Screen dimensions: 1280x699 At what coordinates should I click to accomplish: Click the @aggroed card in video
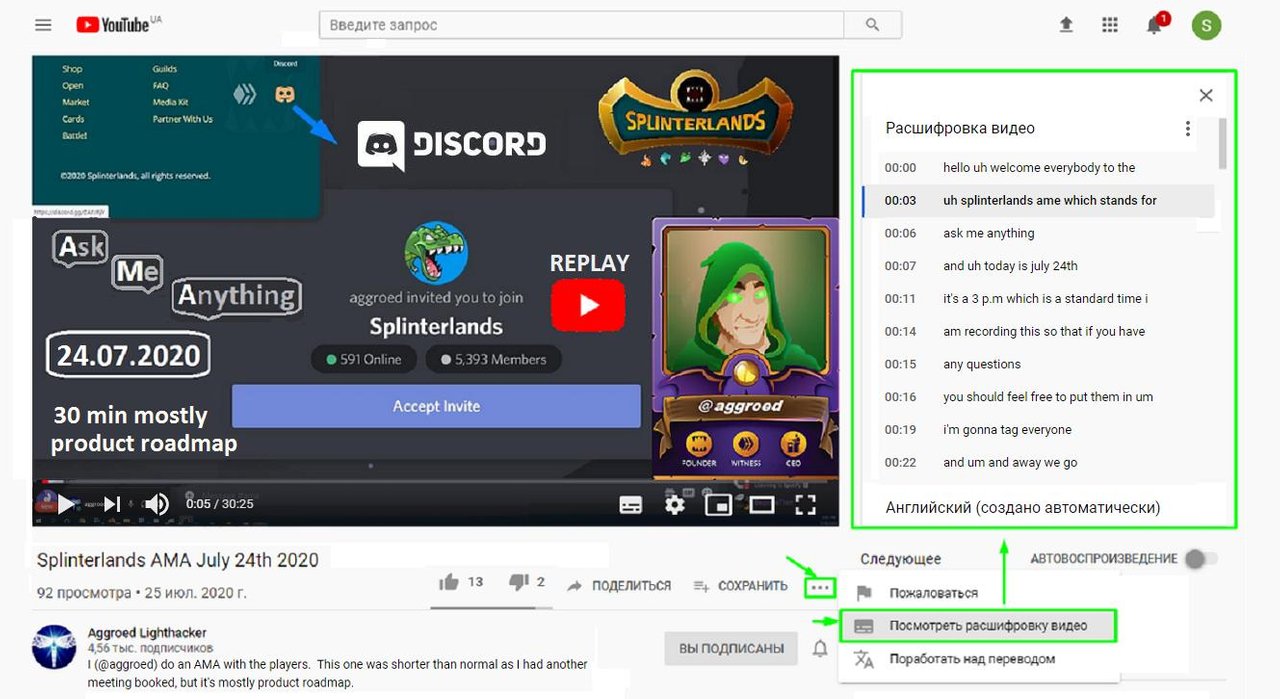coord(745,348)
